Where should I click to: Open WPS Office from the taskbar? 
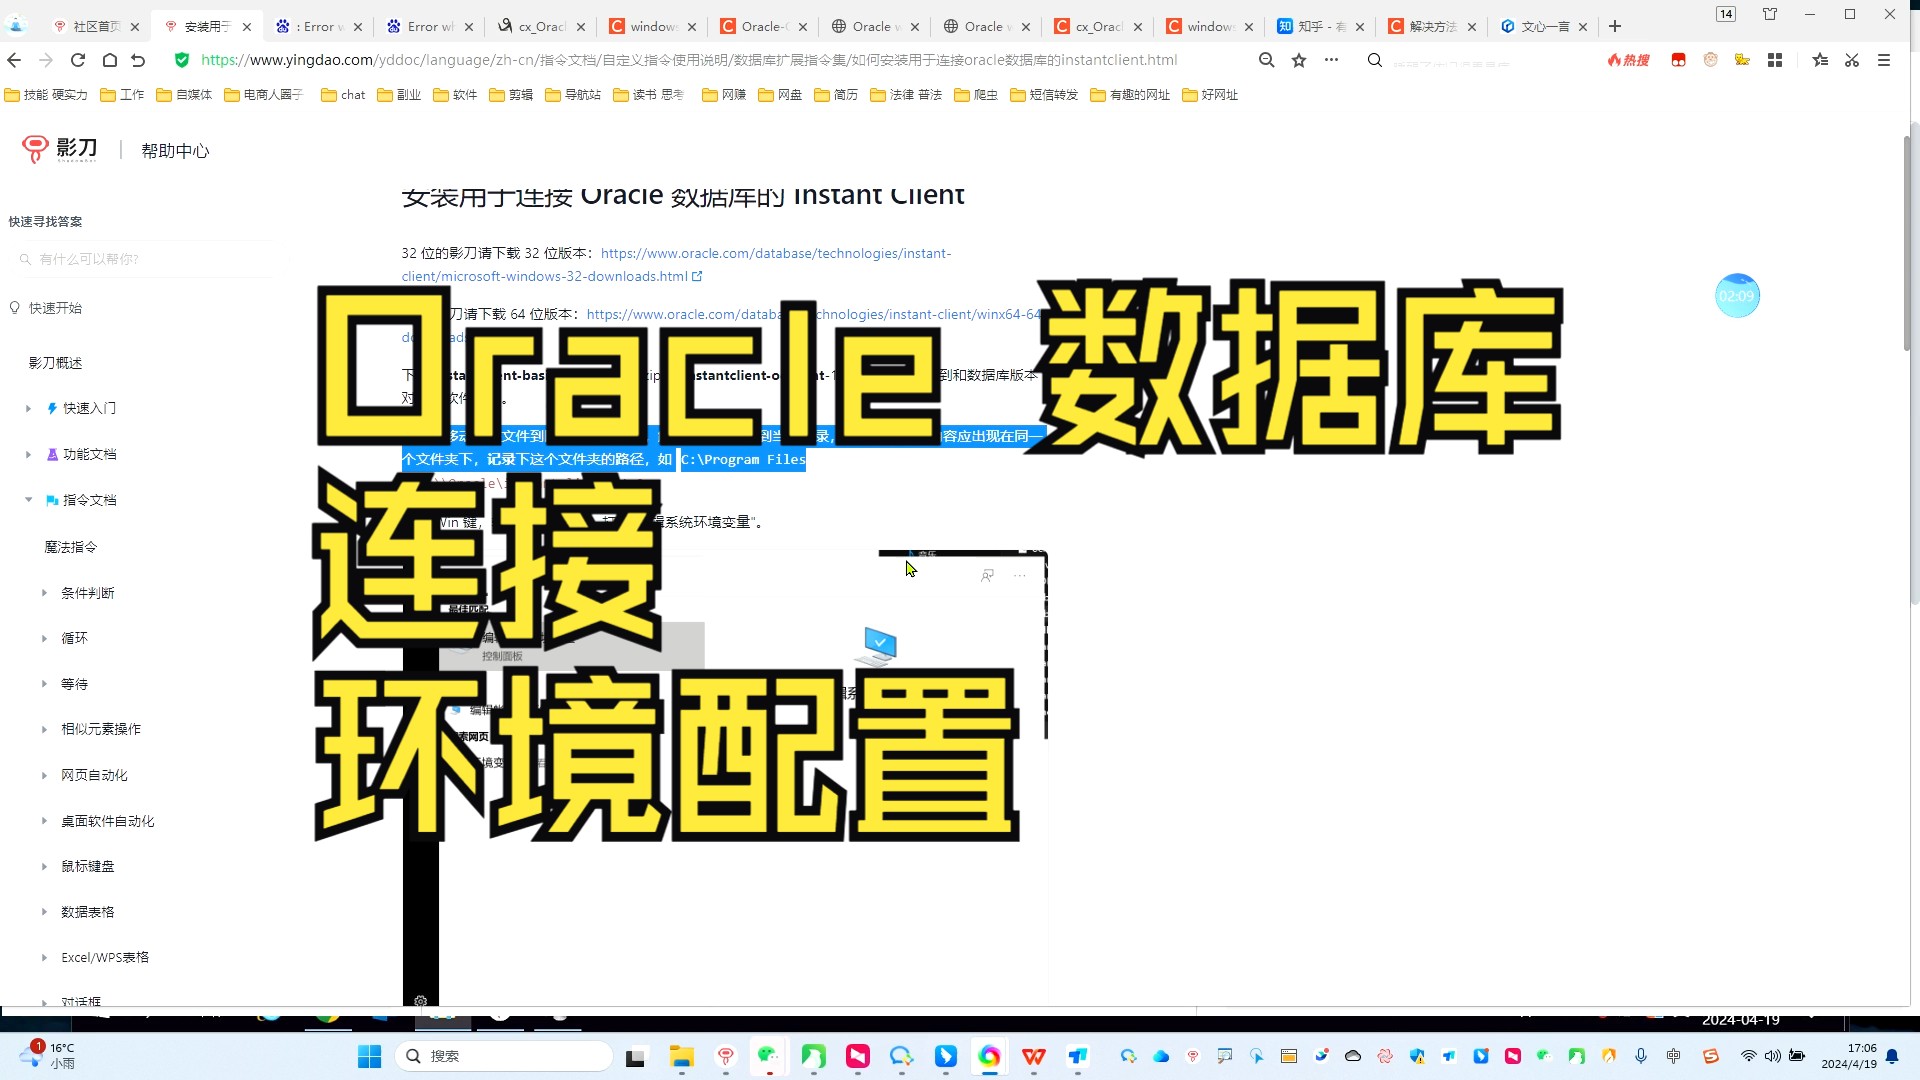point(1034,1056)
